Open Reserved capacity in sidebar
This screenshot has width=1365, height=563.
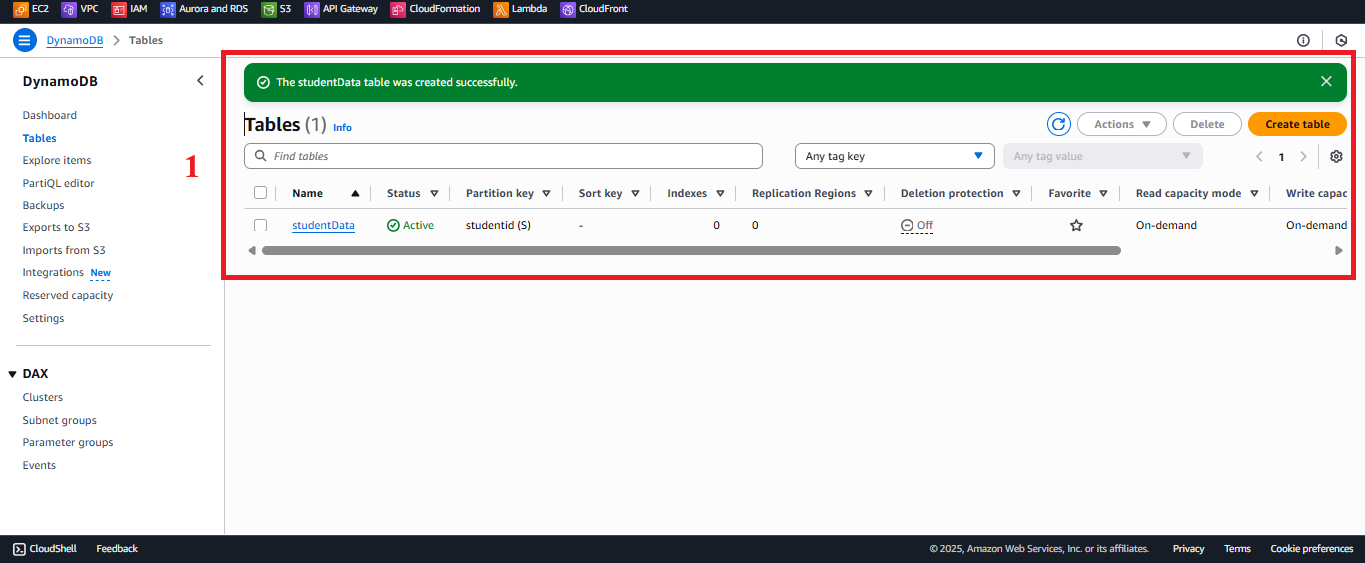click(68, 295)
